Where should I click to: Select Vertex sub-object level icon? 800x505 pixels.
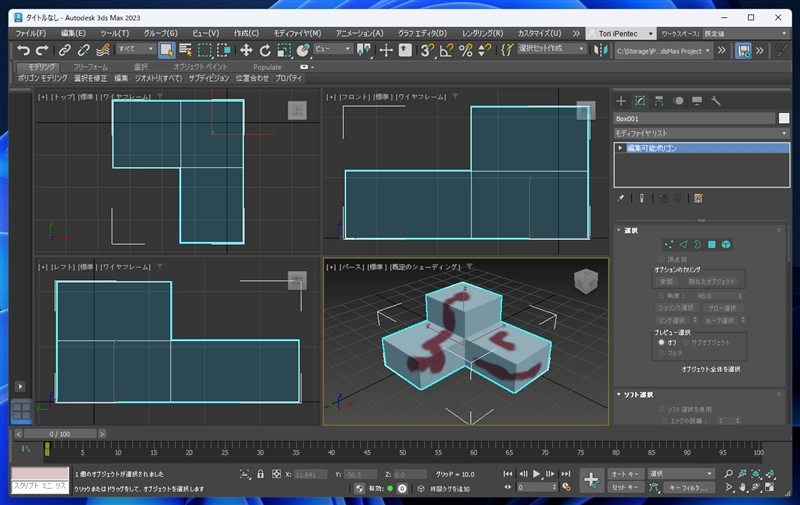coord(669,244)
